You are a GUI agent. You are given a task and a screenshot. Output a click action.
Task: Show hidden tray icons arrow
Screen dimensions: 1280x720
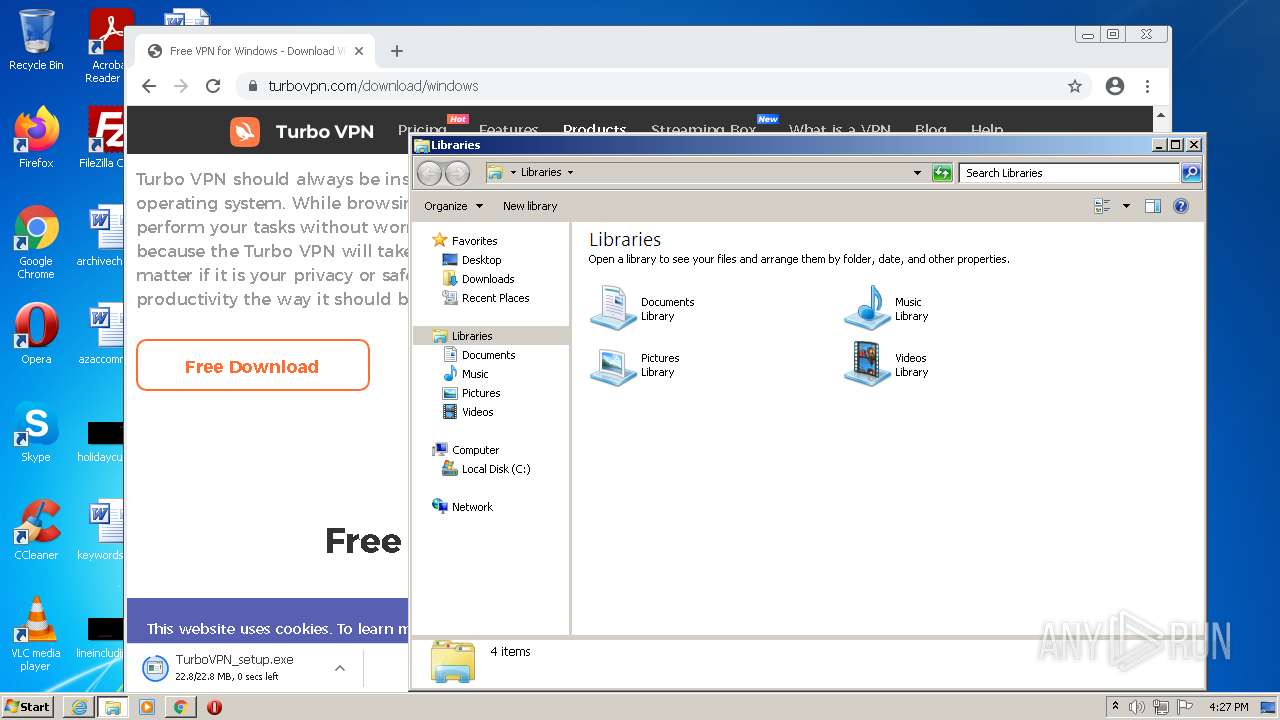coord(1115,706)
